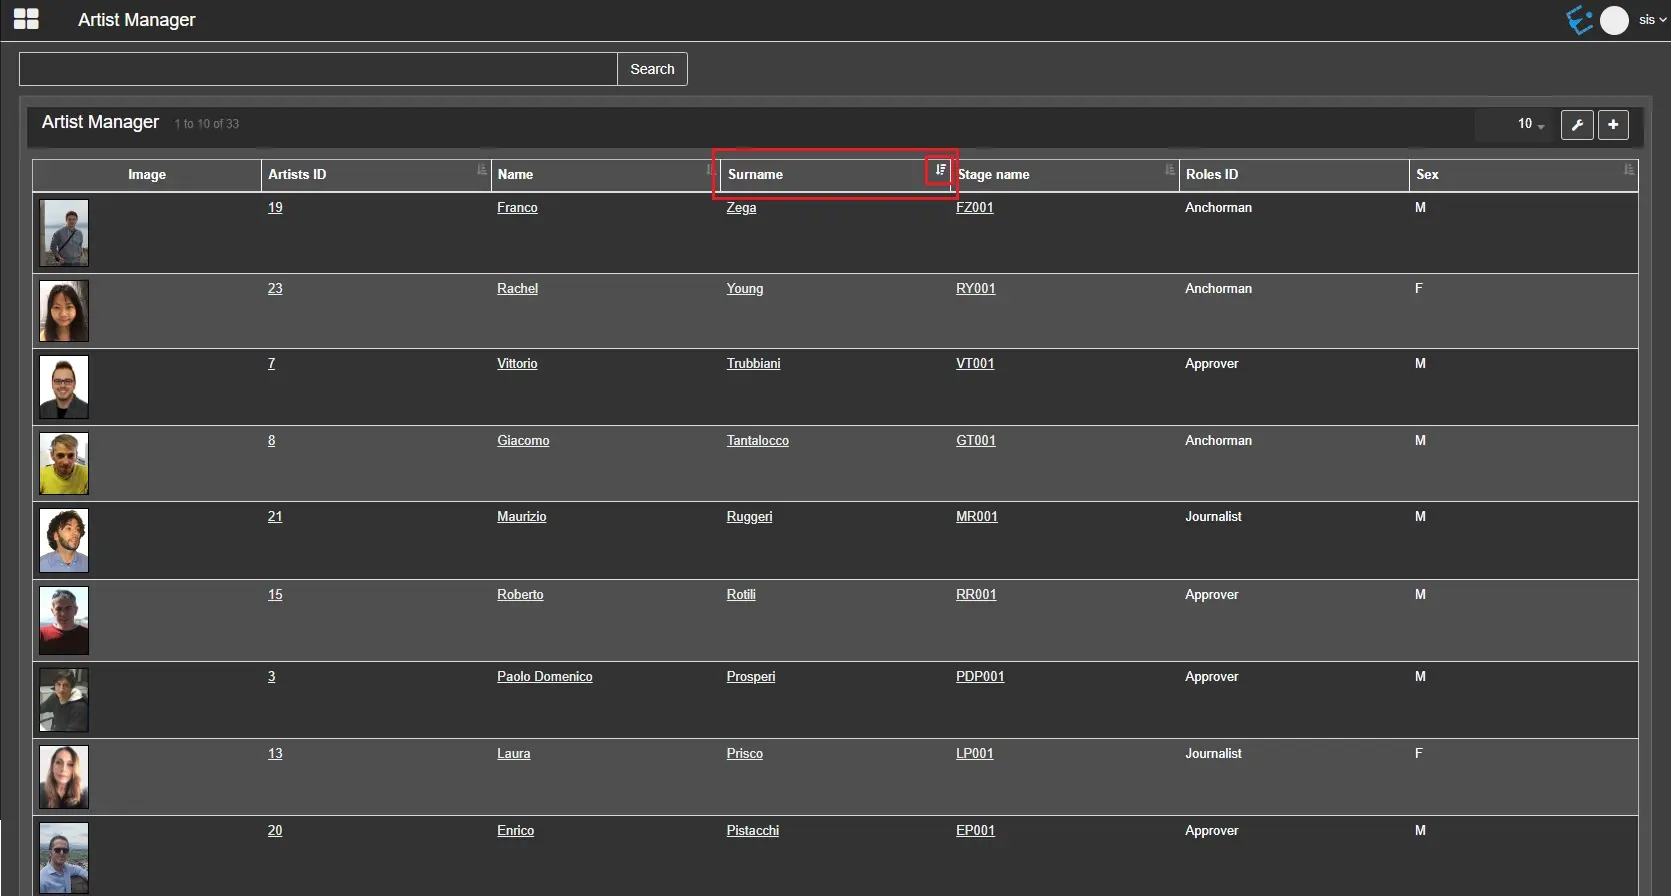Image resolution: width=1671 pixels, height=896 pixels.
Task: Open Zega surname link
Action: coord(741,208)
